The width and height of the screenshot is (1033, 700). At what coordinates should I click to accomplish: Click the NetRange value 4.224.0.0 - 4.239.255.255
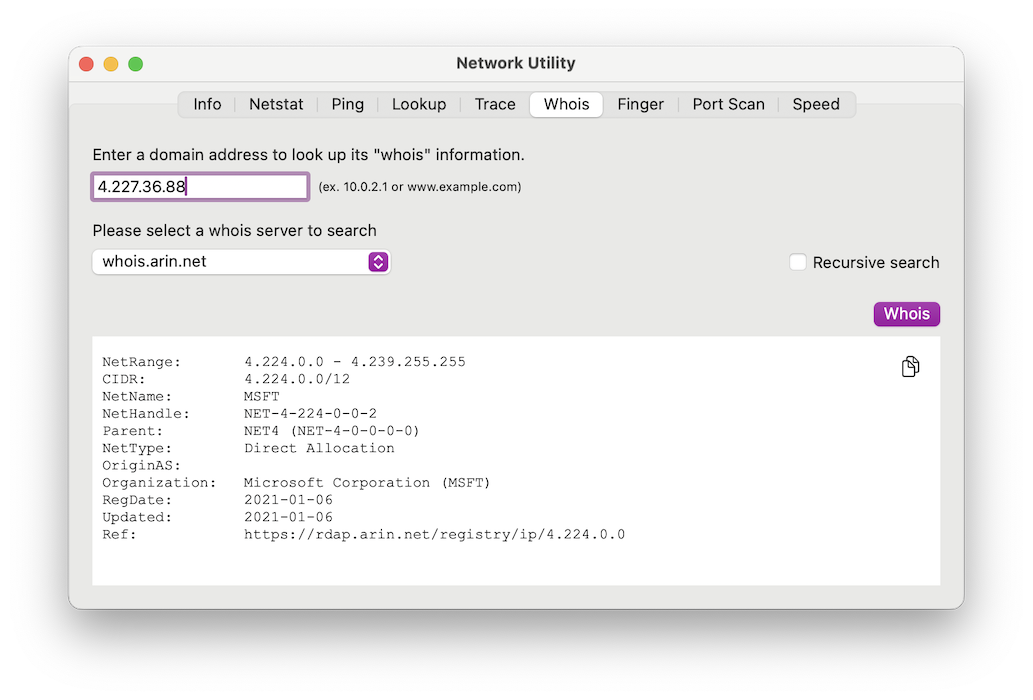point(354,362)
